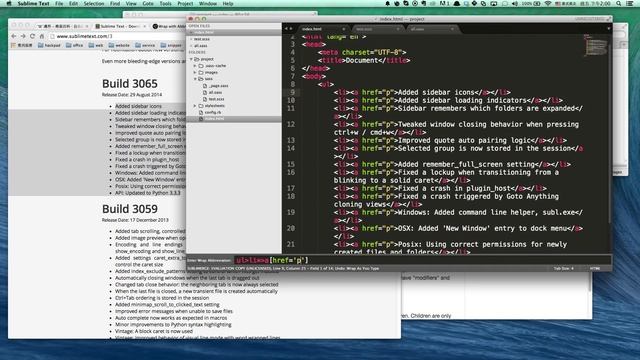The image size is (640, 360).
Task: Click next tab arrow in tab bar
Action: (291, 29)
